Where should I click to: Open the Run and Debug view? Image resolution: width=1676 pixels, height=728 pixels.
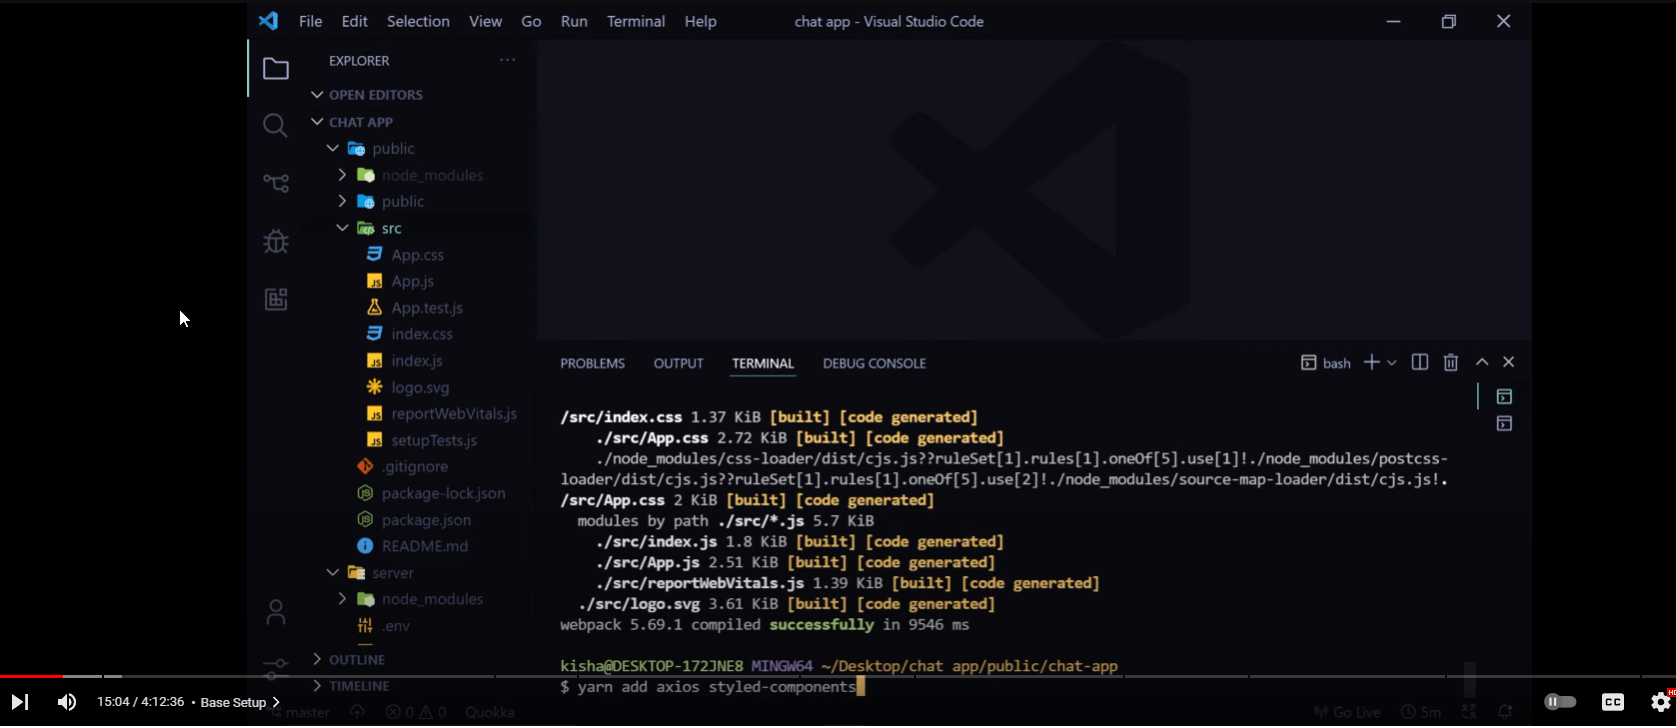pos(275,241)
